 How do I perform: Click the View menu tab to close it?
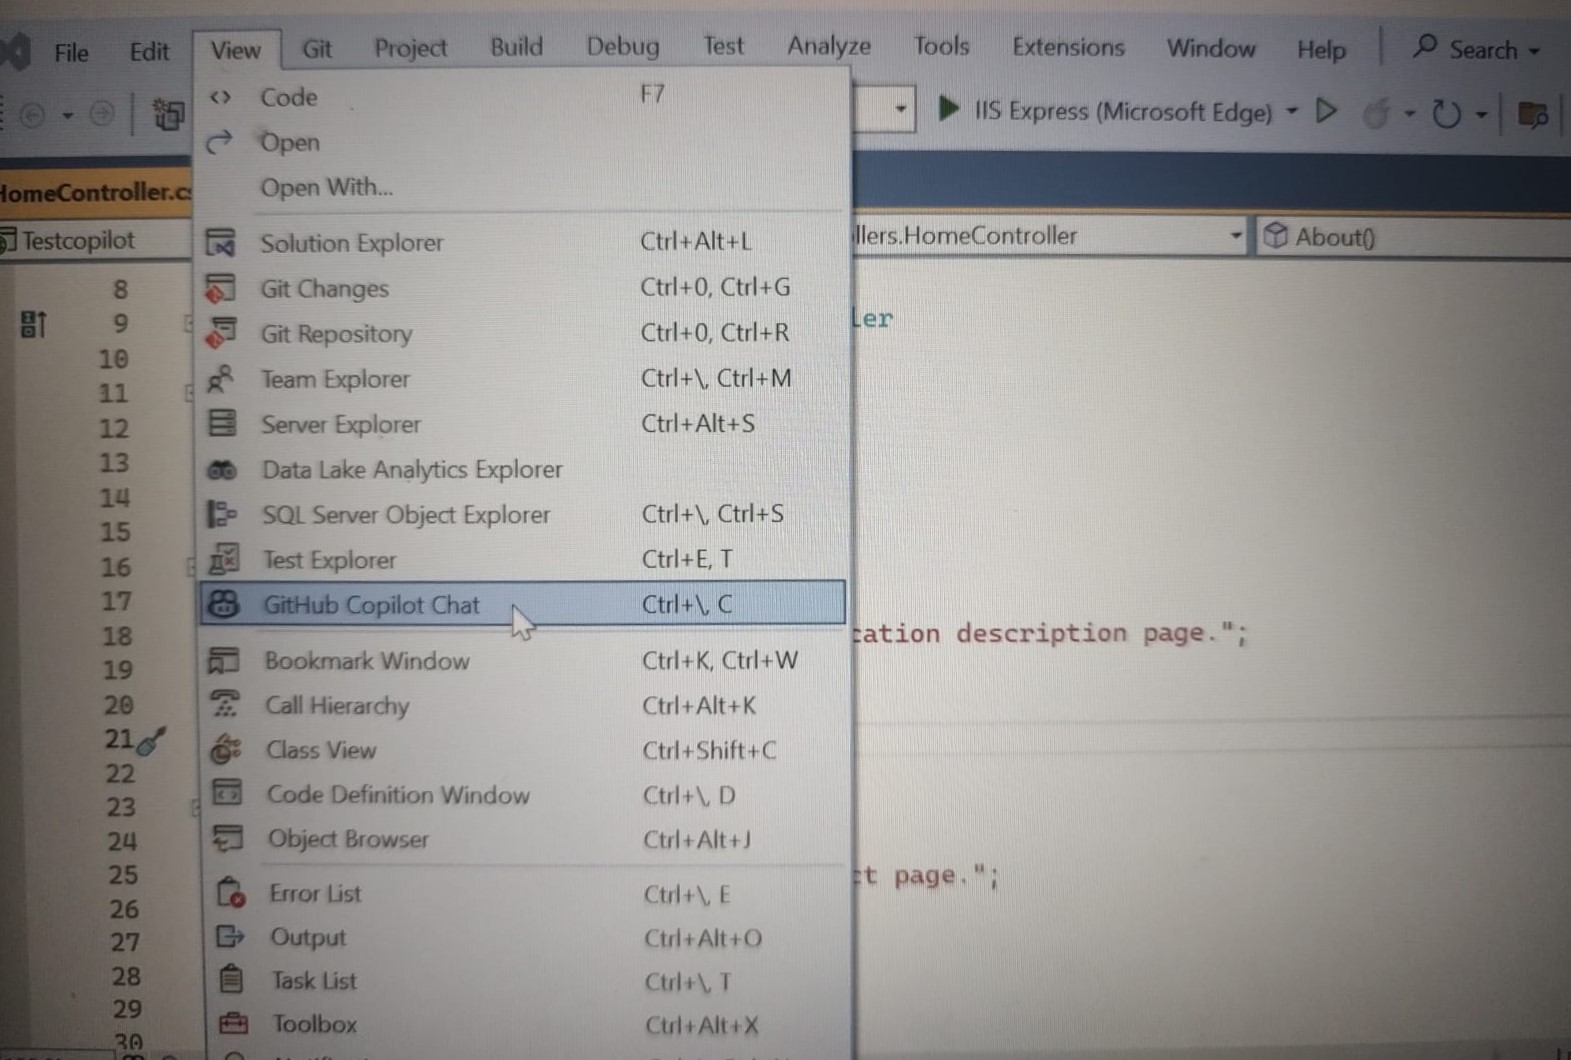coord(236,50)
